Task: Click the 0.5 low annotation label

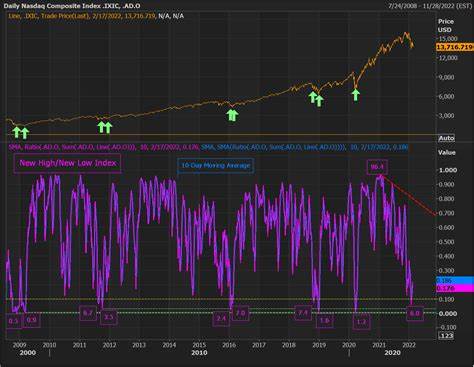Action: coord(14,321)
